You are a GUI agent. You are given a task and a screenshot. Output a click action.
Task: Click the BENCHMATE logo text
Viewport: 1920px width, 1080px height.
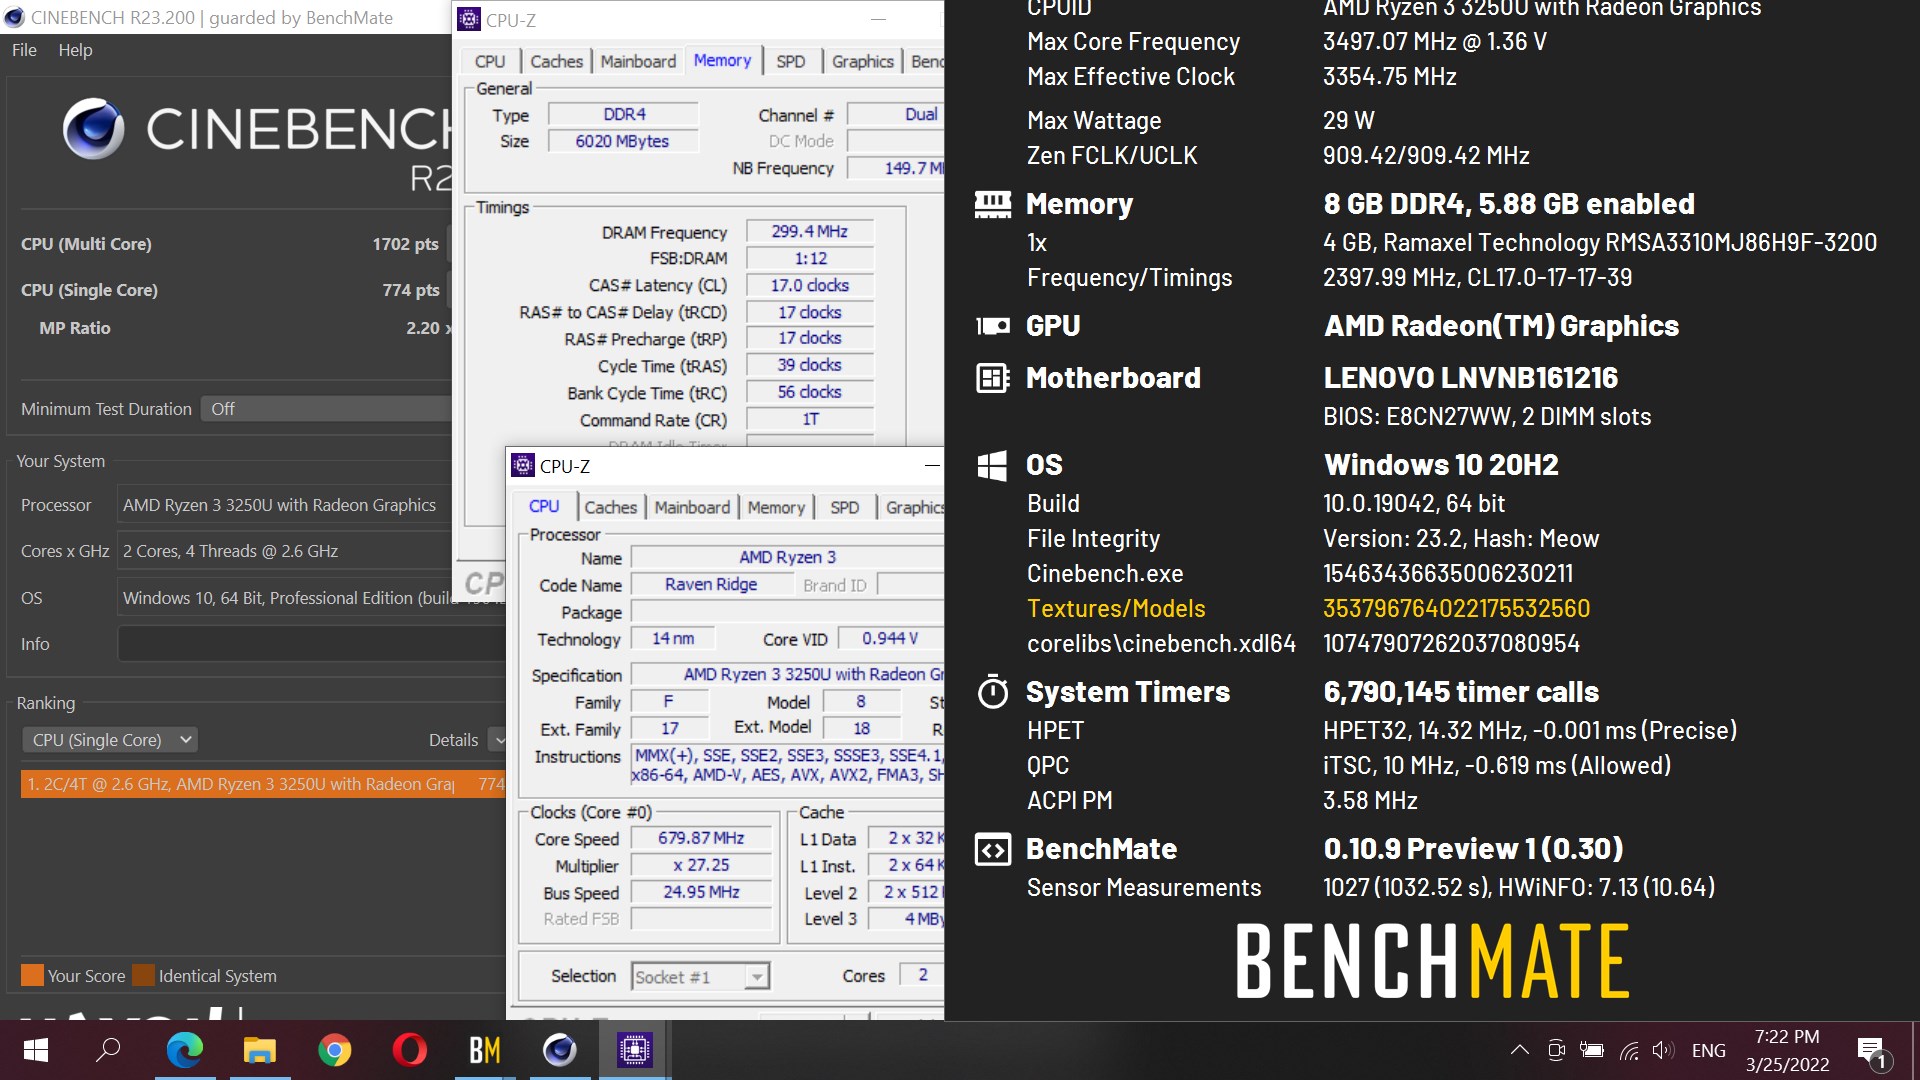coord(1433,961)
